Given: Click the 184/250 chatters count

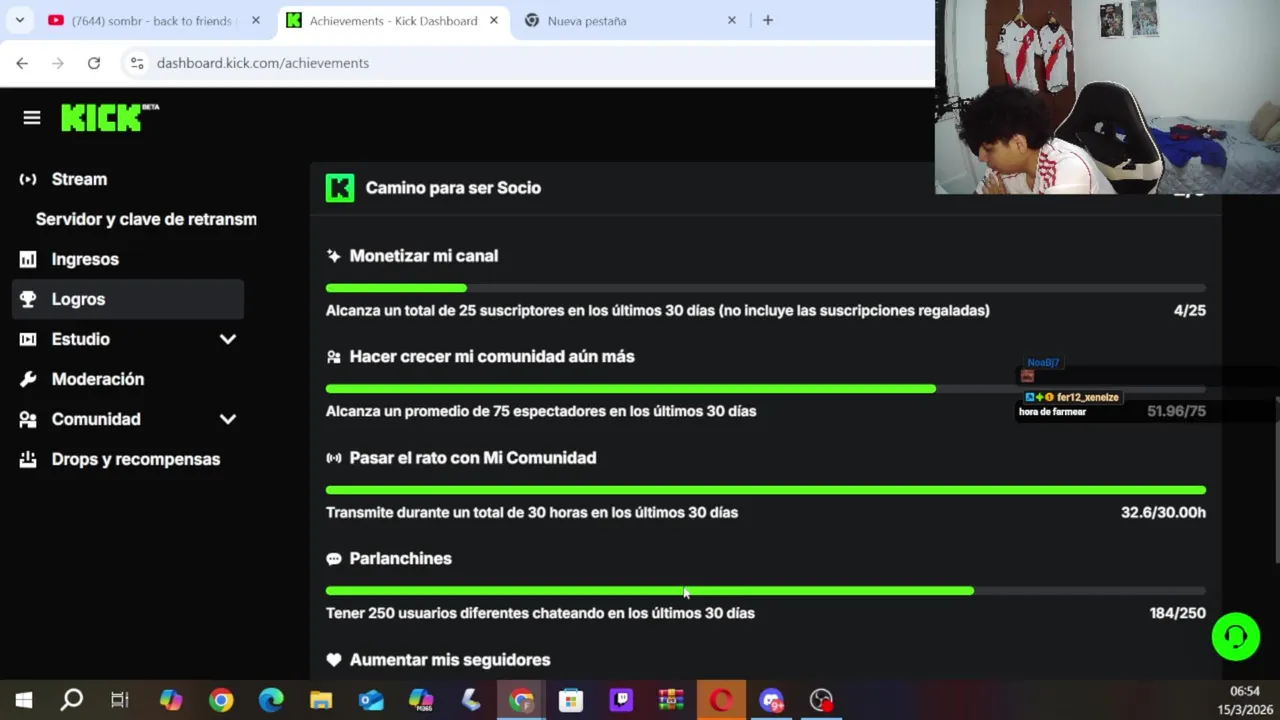Looking at the screenshot, I should click(1178, 614).
